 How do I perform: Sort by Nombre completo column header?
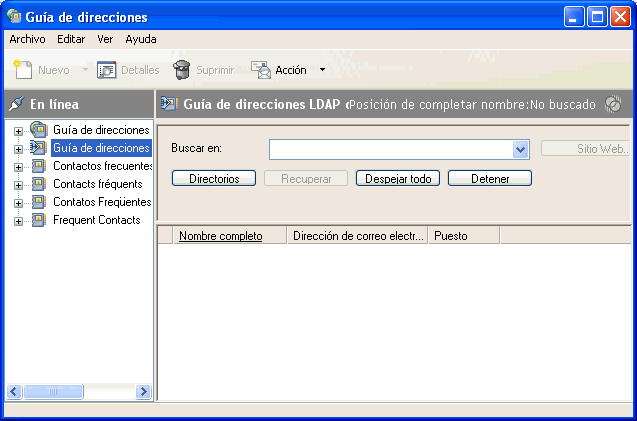(230, 236)
